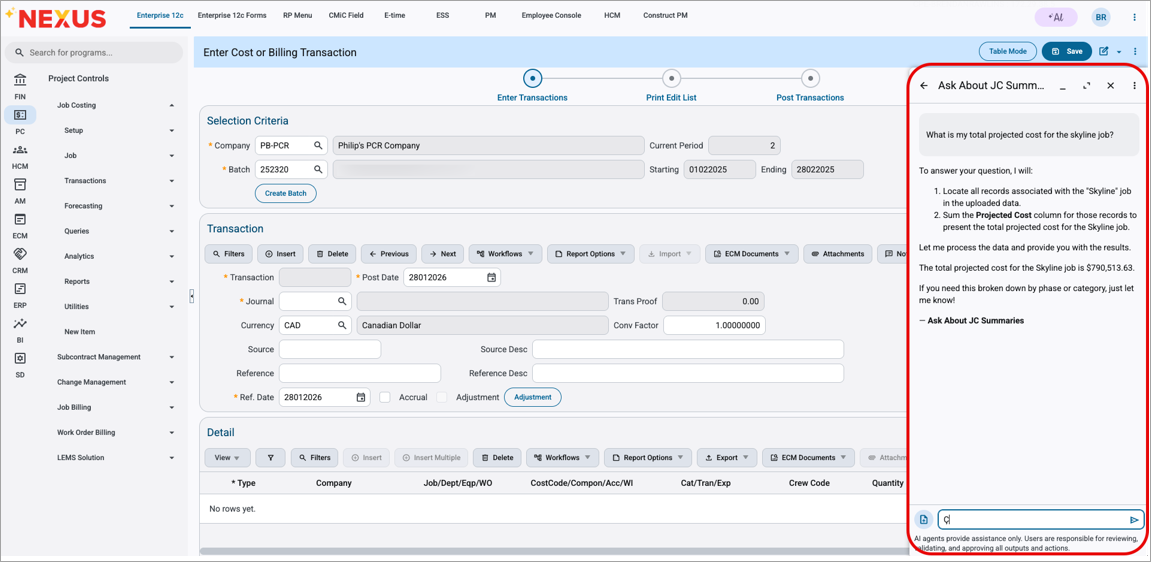Open Post Date calendar picker
Screen dimensions: 1151x562
click(492, 277)
